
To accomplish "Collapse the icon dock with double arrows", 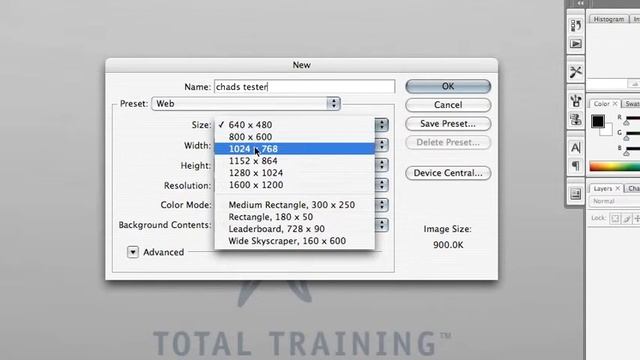I will coord(580,3).
